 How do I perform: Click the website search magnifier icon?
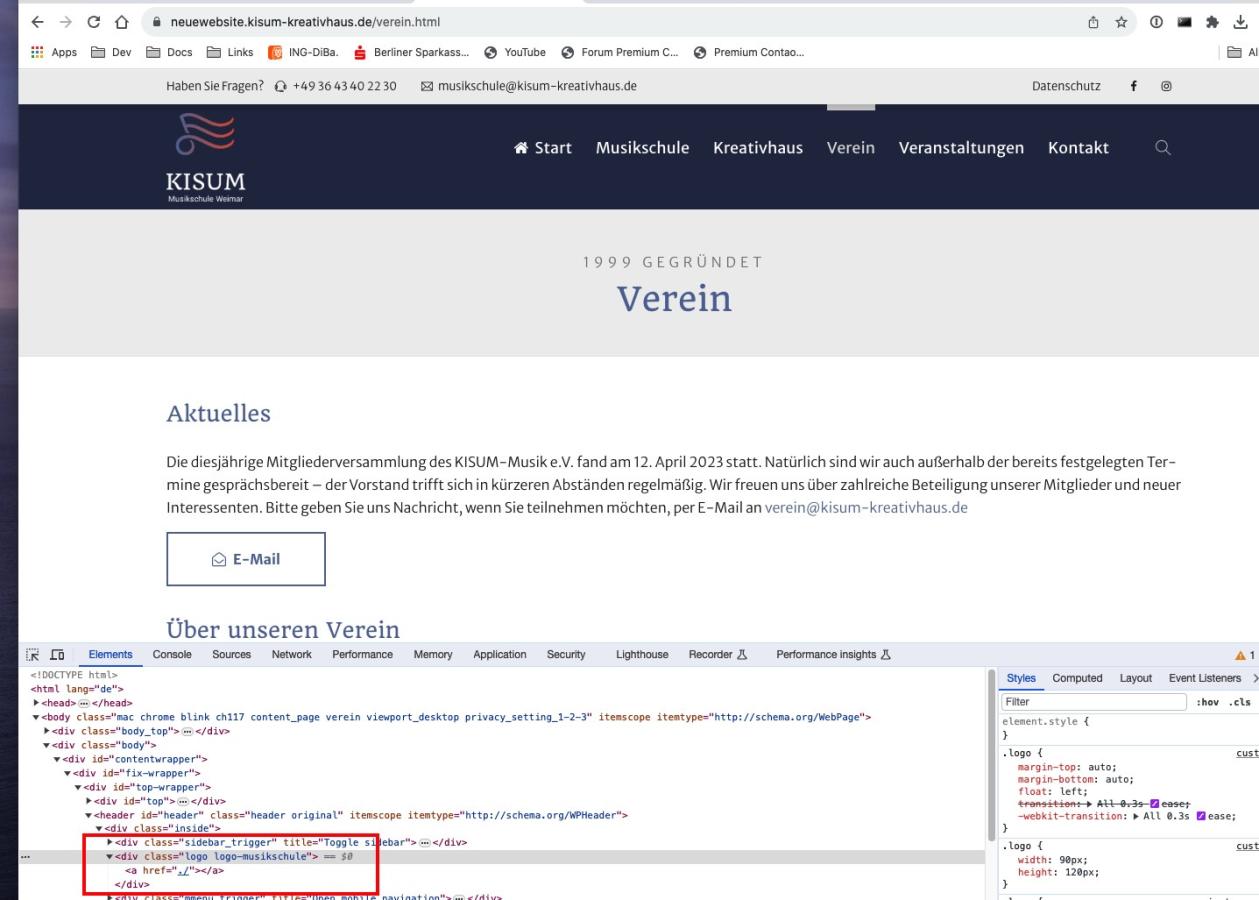[x=1162, y=148]
